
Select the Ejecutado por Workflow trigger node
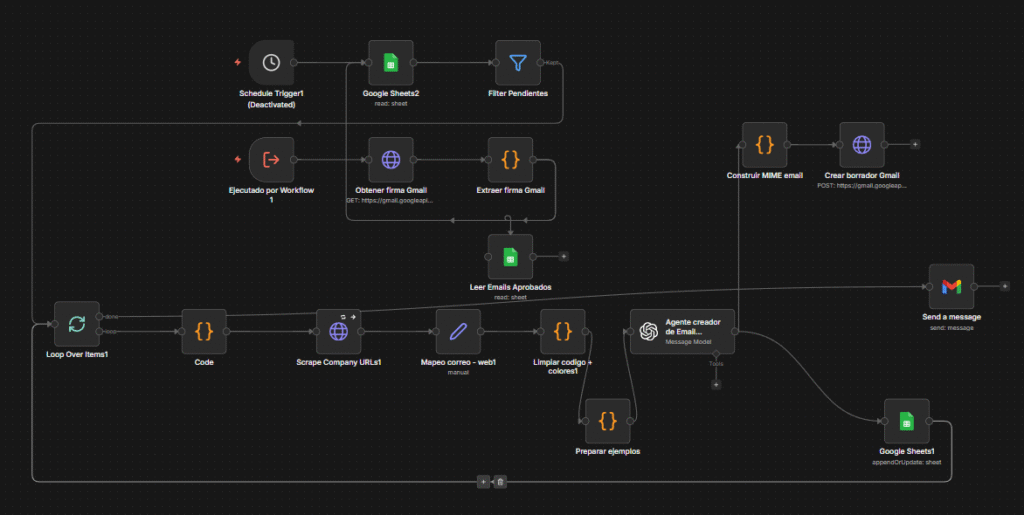[271, 159]
